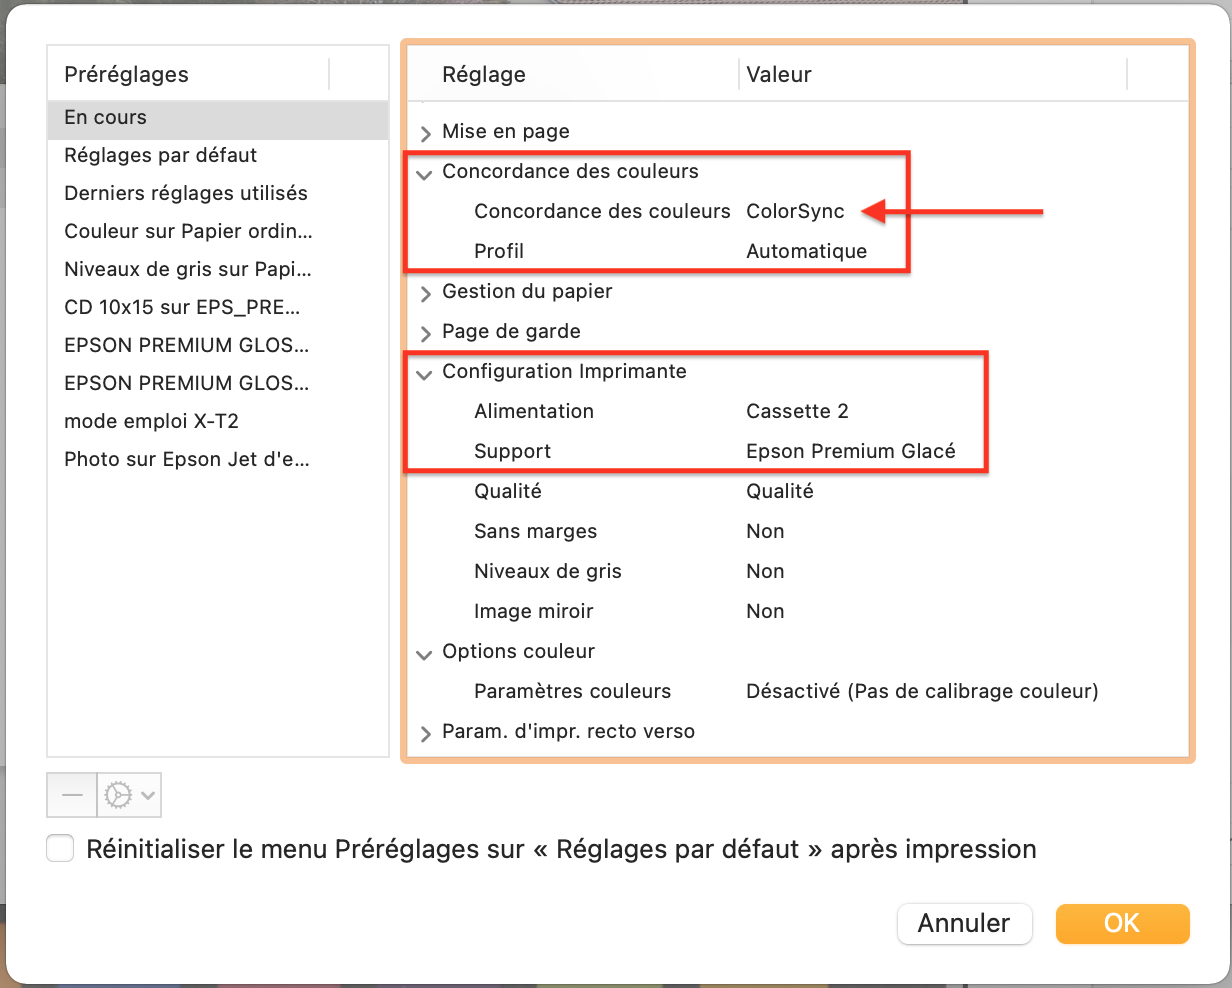Select the Profil row label

coord(499,252)
